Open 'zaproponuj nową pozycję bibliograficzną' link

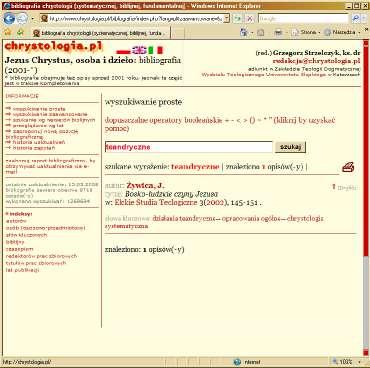click(x=42, y=134)
